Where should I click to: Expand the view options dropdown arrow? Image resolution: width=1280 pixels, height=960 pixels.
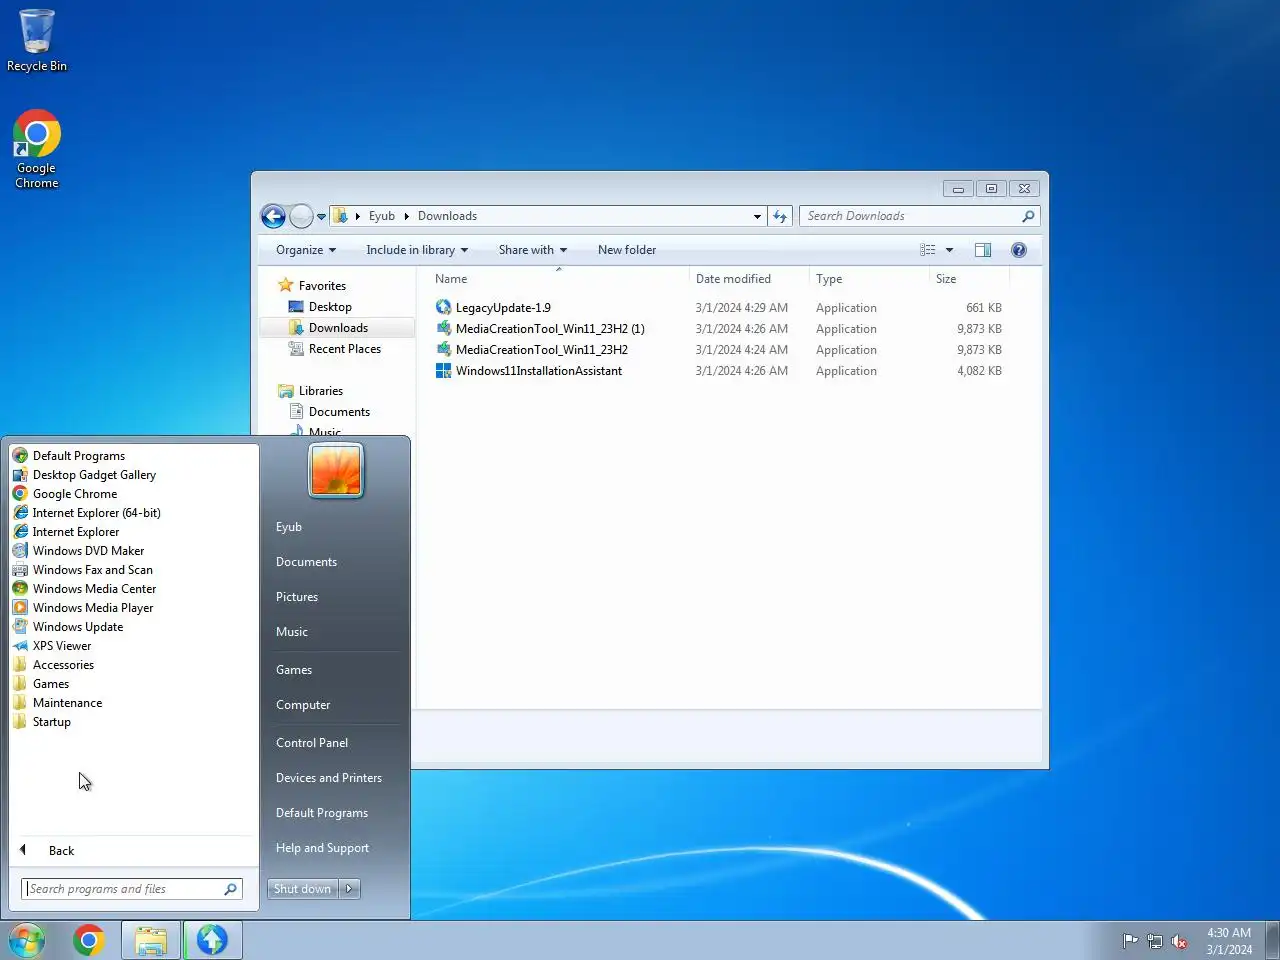[x=949, y=250]
